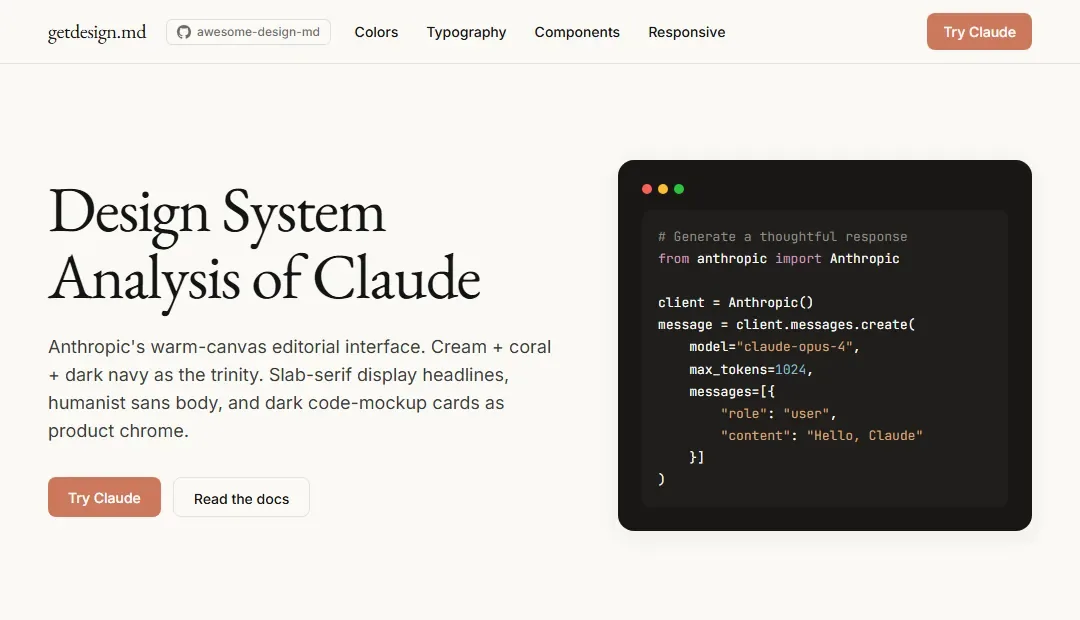Click the green dot in the code window
1080x620 pixels.
(679, 189)
